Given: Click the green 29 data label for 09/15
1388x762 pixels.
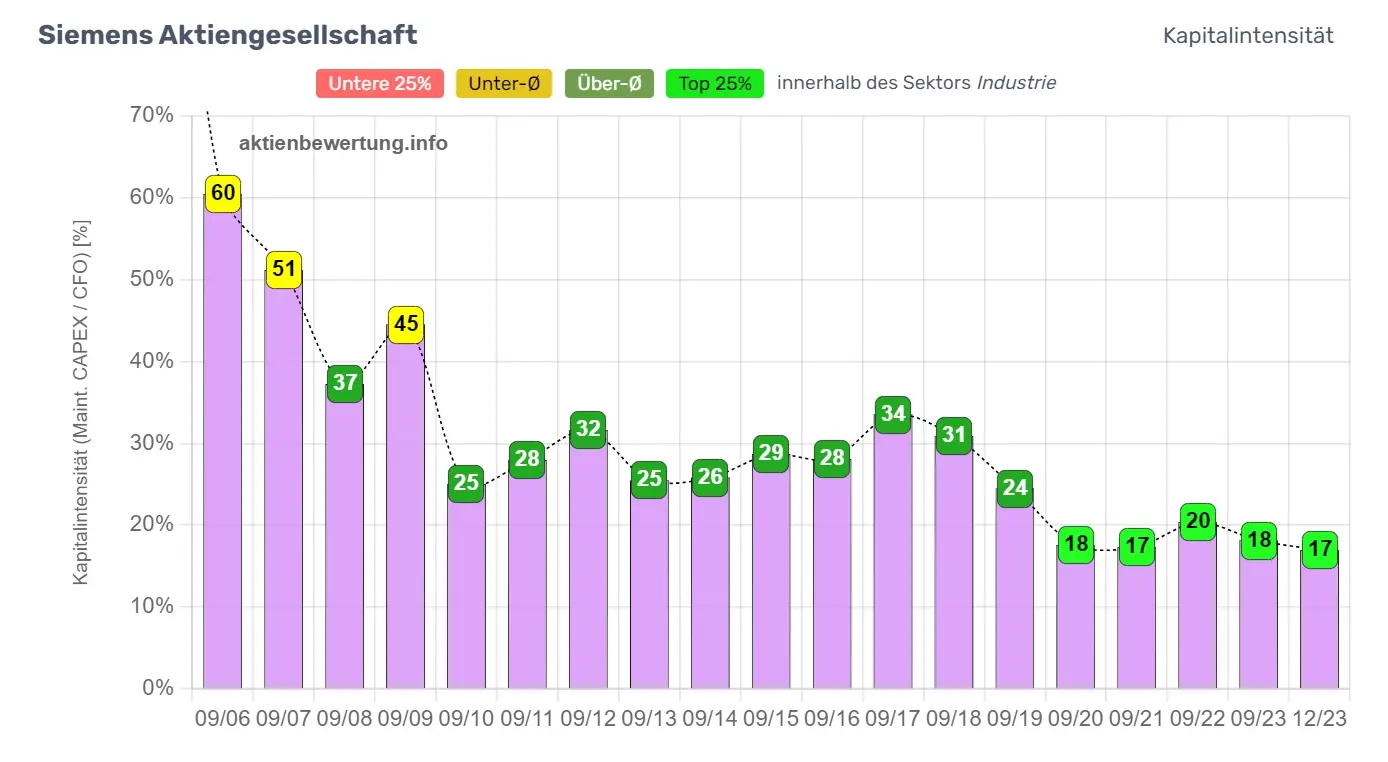Looking at the screenshot, I should click(x=771, y=453).
